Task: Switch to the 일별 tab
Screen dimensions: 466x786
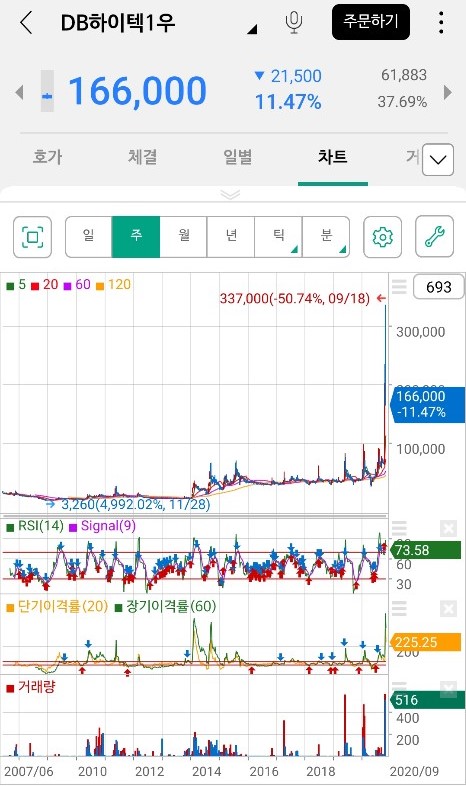Action: pyautogui.click(x=238, y=157)
